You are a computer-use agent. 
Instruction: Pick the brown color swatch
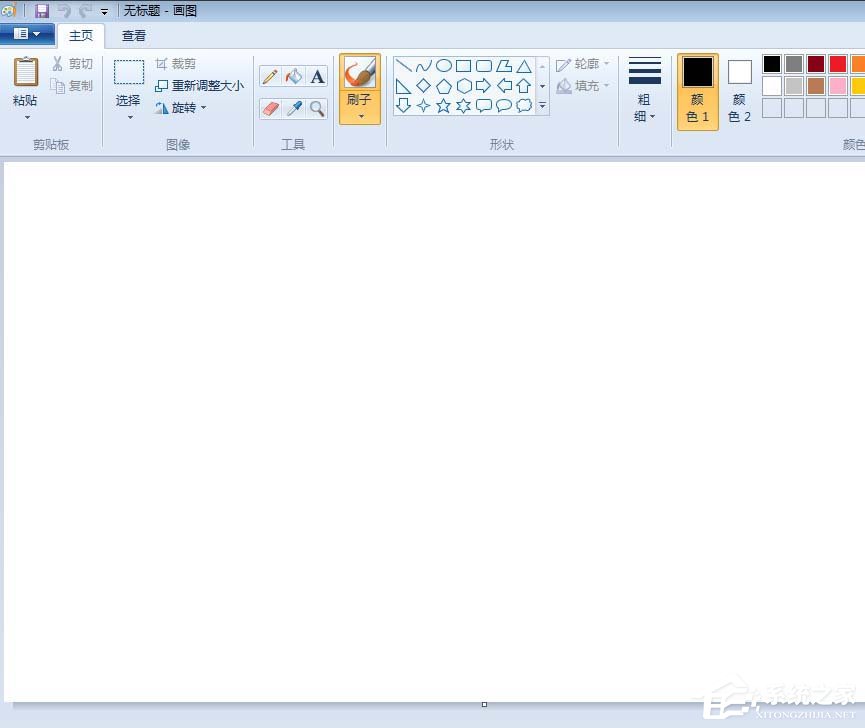(x=816, y=86)
